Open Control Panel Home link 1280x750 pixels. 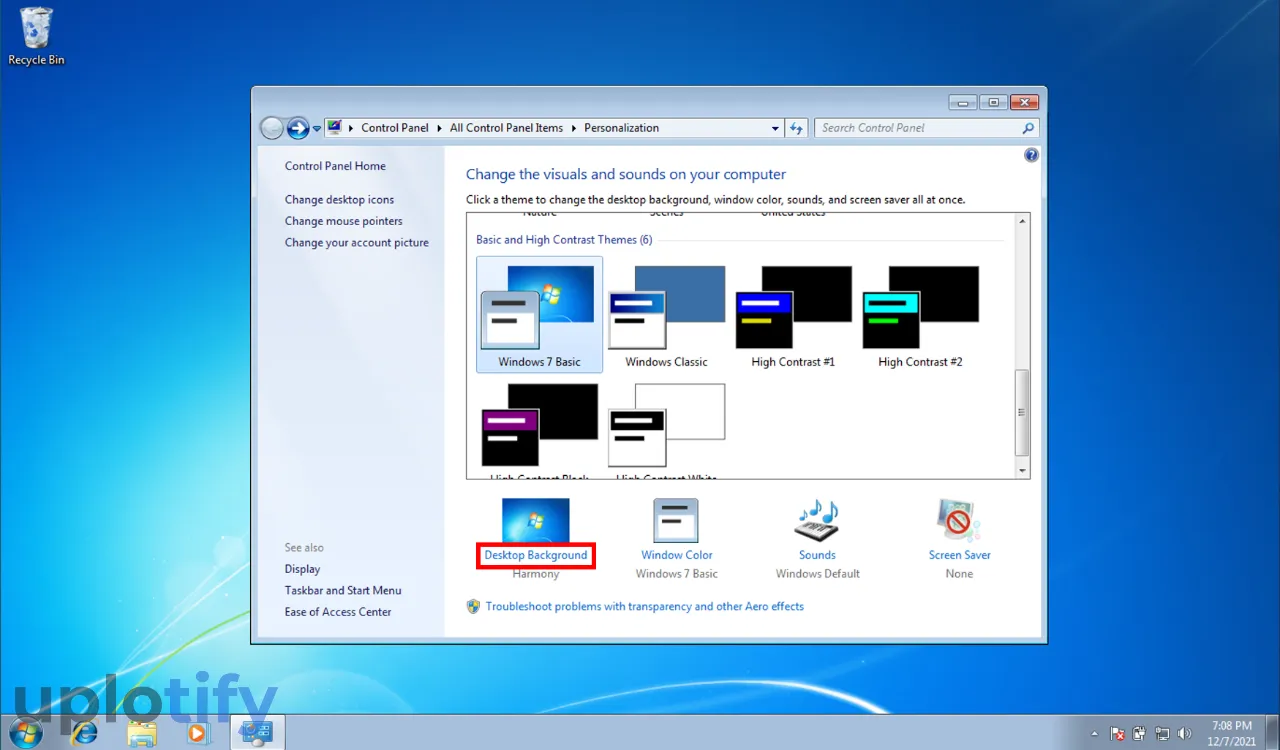[335, 166]
